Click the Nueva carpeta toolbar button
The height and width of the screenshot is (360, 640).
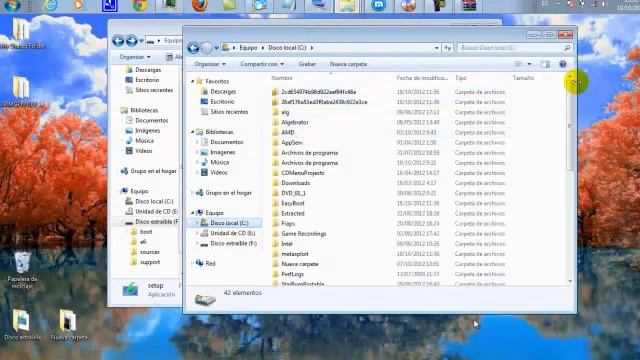348,64
